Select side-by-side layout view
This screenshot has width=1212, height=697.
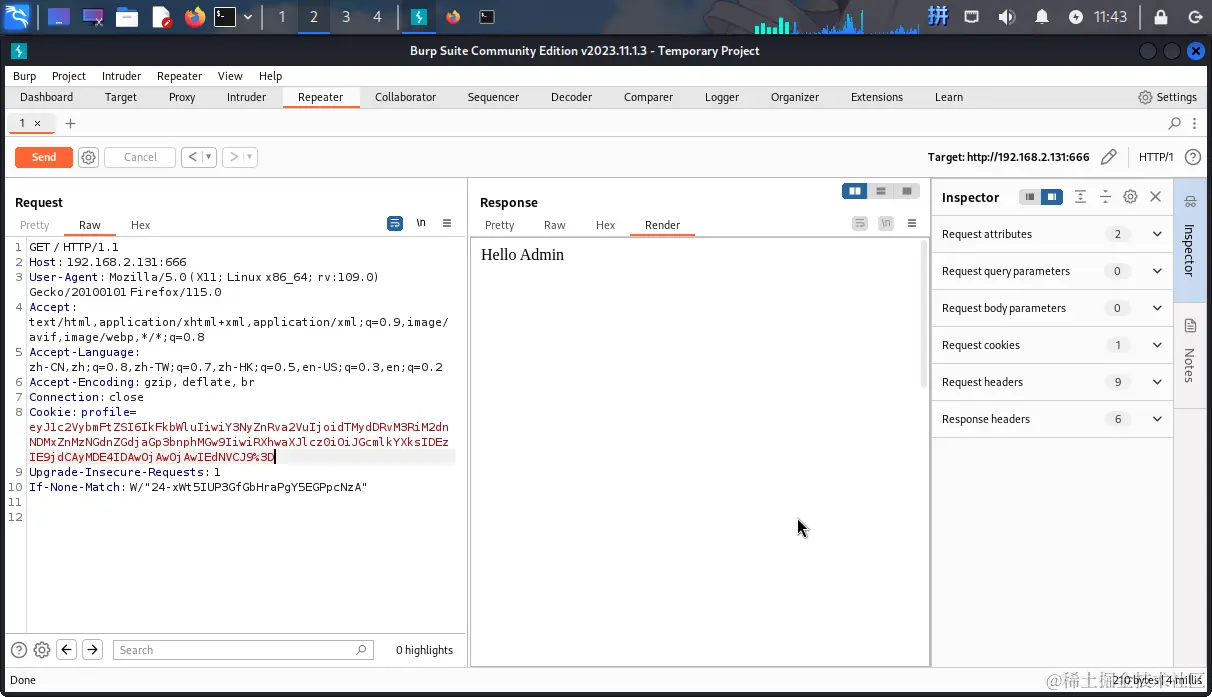pyautogui.click(x=855, y=191)
